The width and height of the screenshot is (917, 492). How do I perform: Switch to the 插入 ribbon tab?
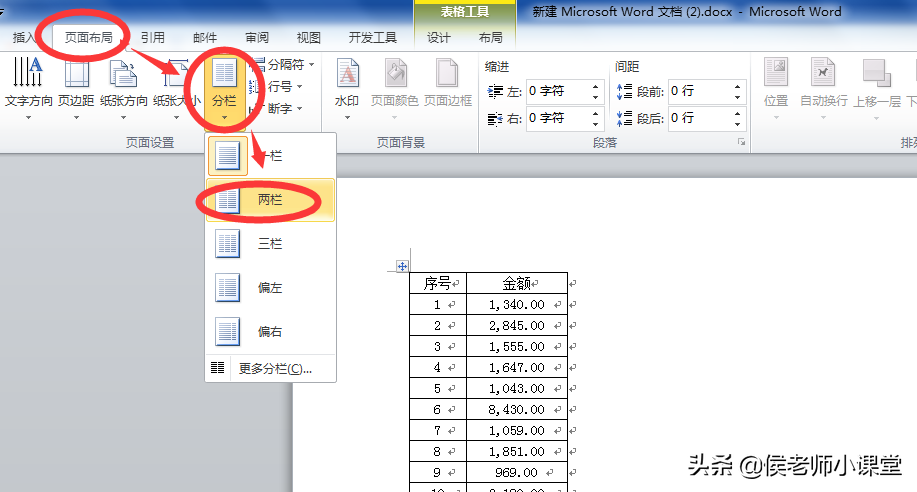[x=23, y=38]
